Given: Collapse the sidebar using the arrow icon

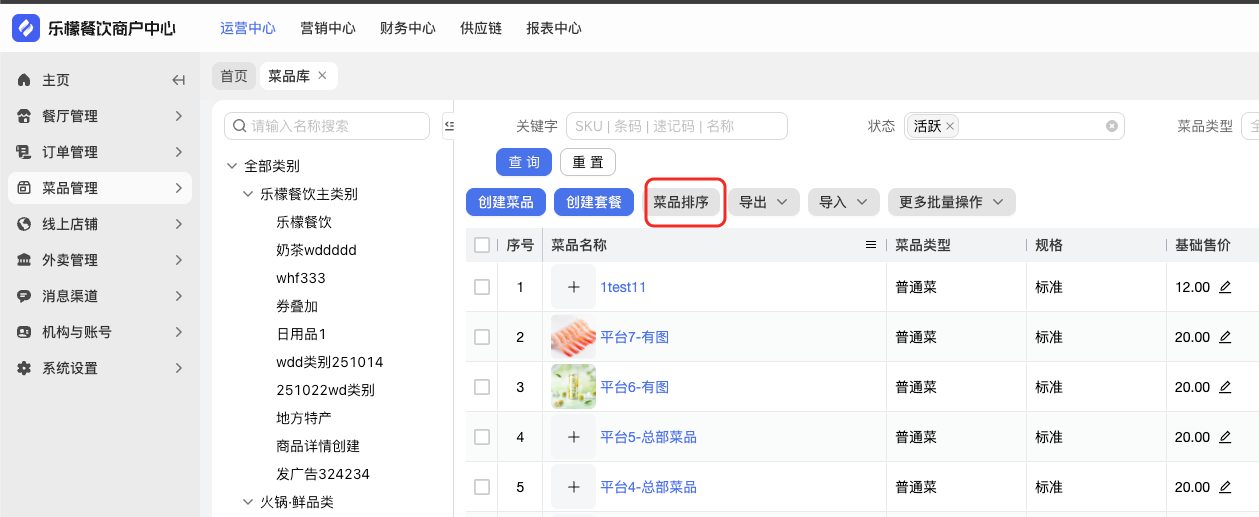Looking at the screenshot, I should [x=179, y=80].
